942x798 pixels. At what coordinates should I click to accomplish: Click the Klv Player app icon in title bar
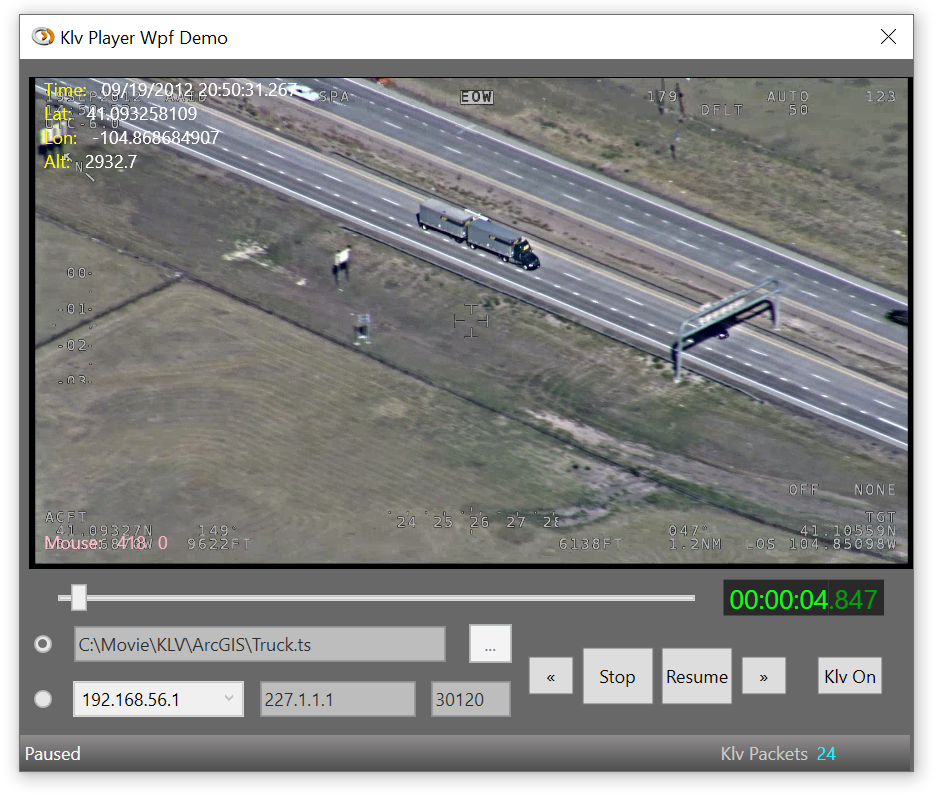(43, 37)
